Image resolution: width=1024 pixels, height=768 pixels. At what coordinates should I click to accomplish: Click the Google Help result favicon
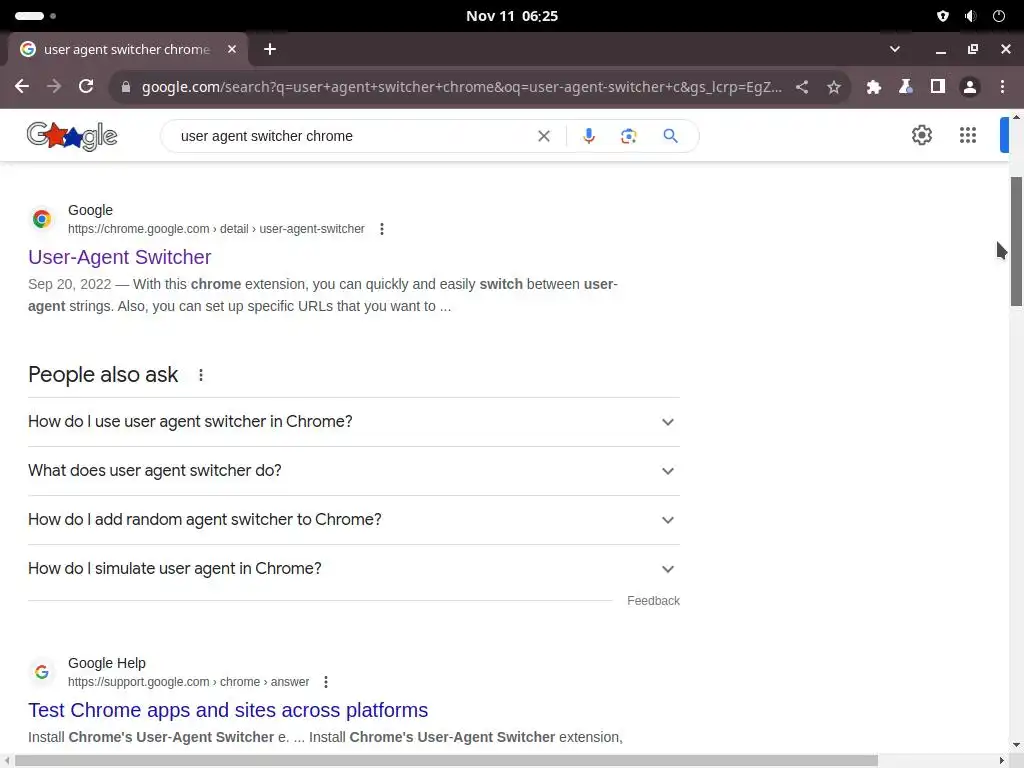tap(42, 671)
